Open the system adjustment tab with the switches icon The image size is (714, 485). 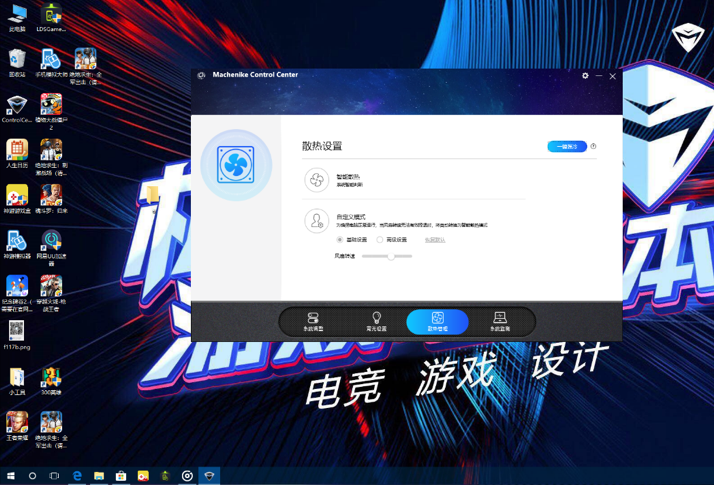pos(313,322)
